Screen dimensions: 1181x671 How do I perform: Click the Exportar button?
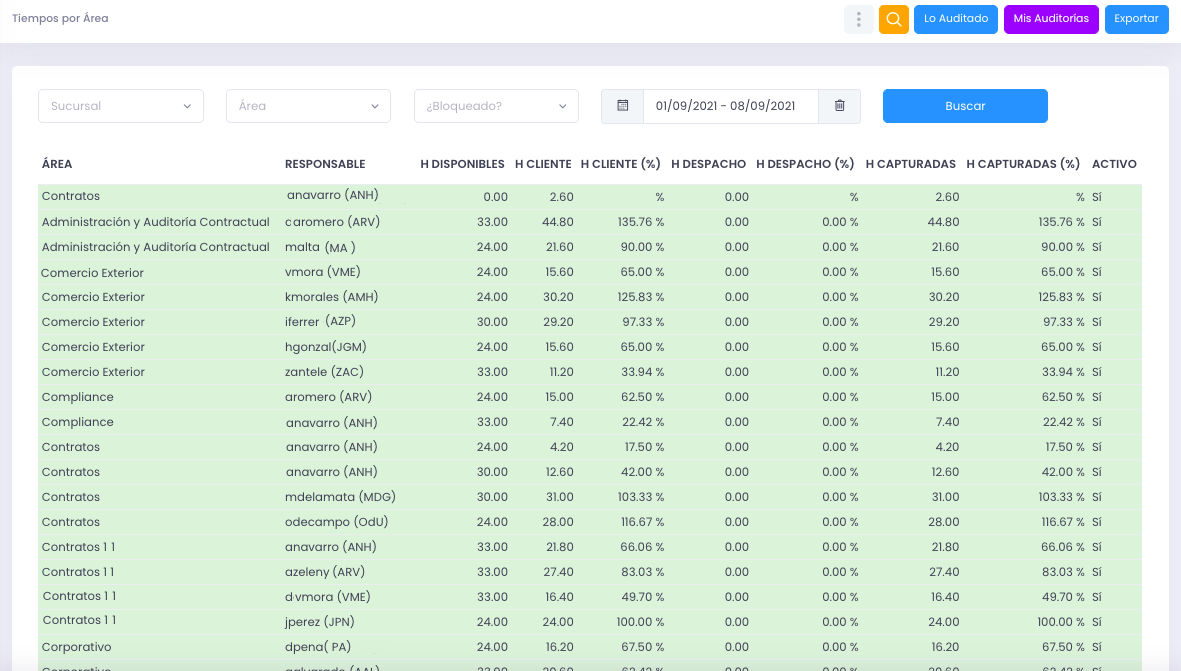point(1136,19)
